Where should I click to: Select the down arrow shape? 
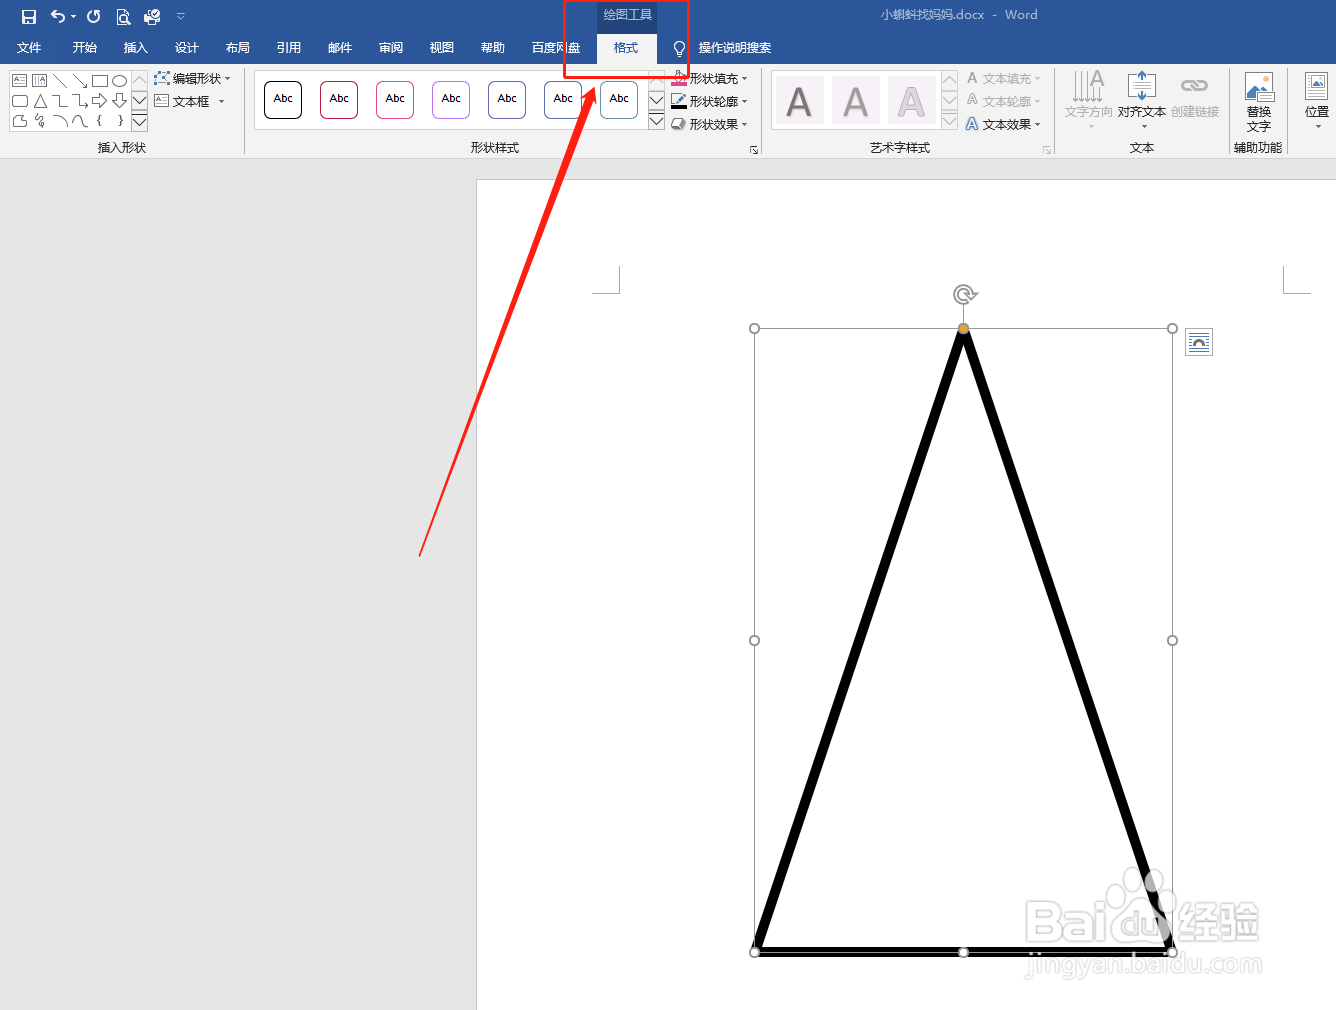point(120,101)
